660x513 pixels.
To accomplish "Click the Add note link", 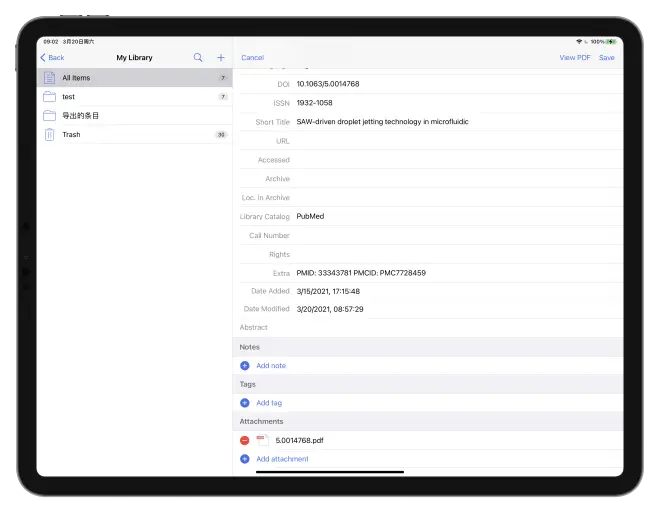I will click(x=271, y=366).
